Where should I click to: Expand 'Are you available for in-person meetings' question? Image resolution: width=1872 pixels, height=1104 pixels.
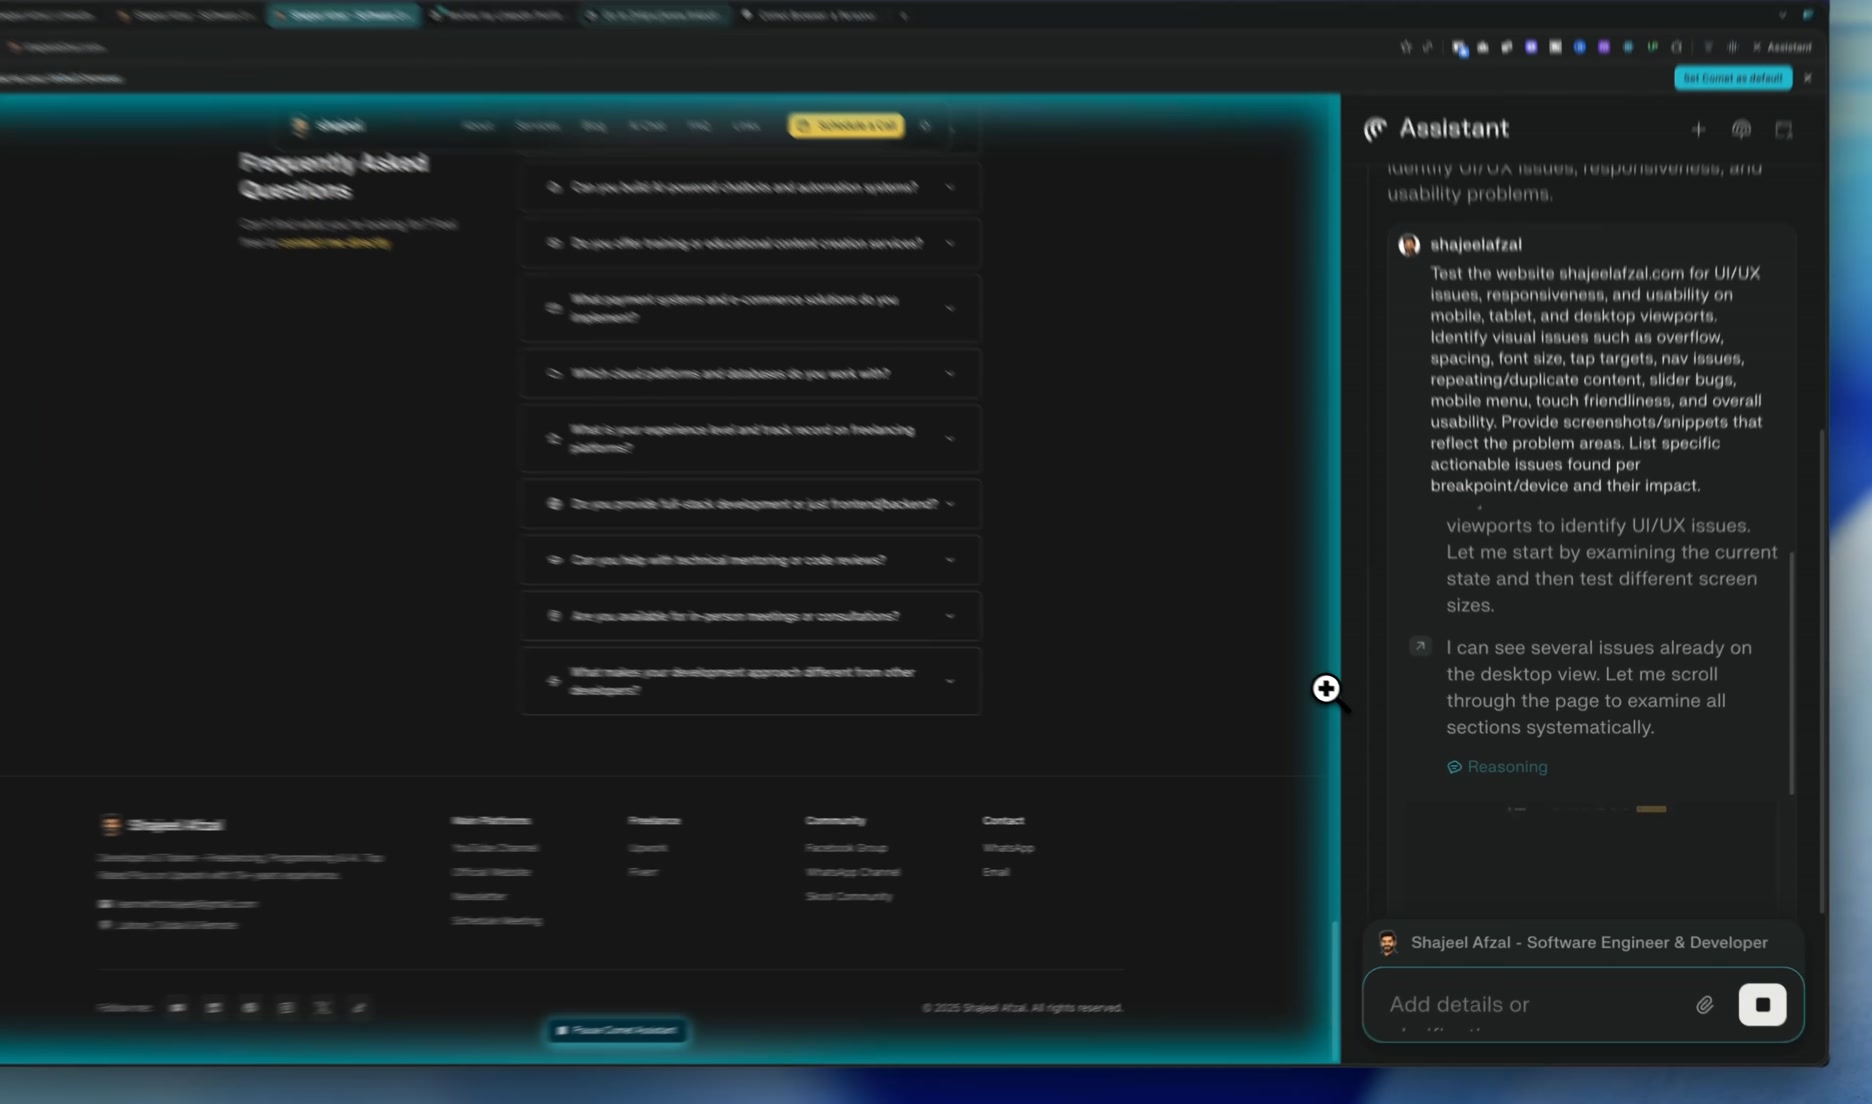[750, 616]
